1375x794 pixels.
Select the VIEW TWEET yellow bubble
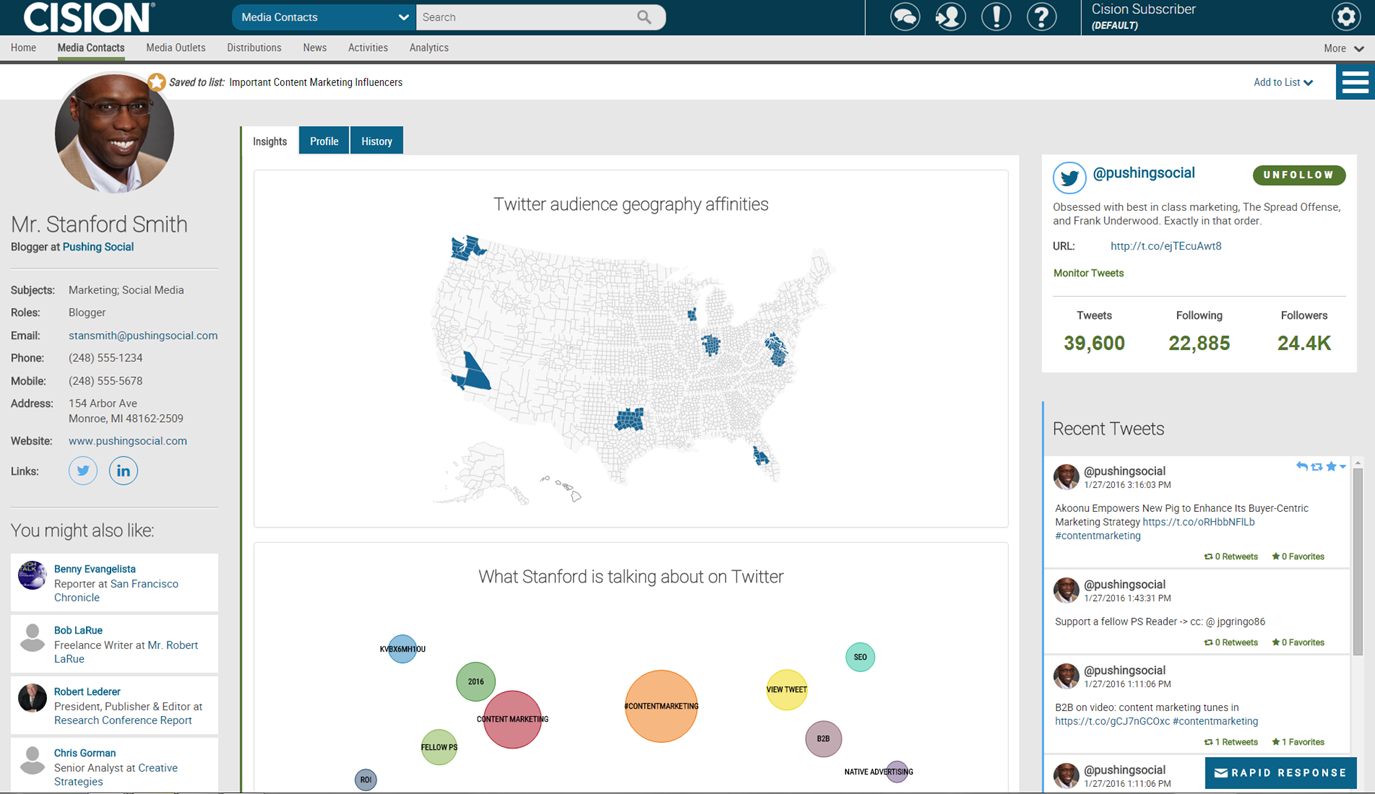(x=787, y=690)
